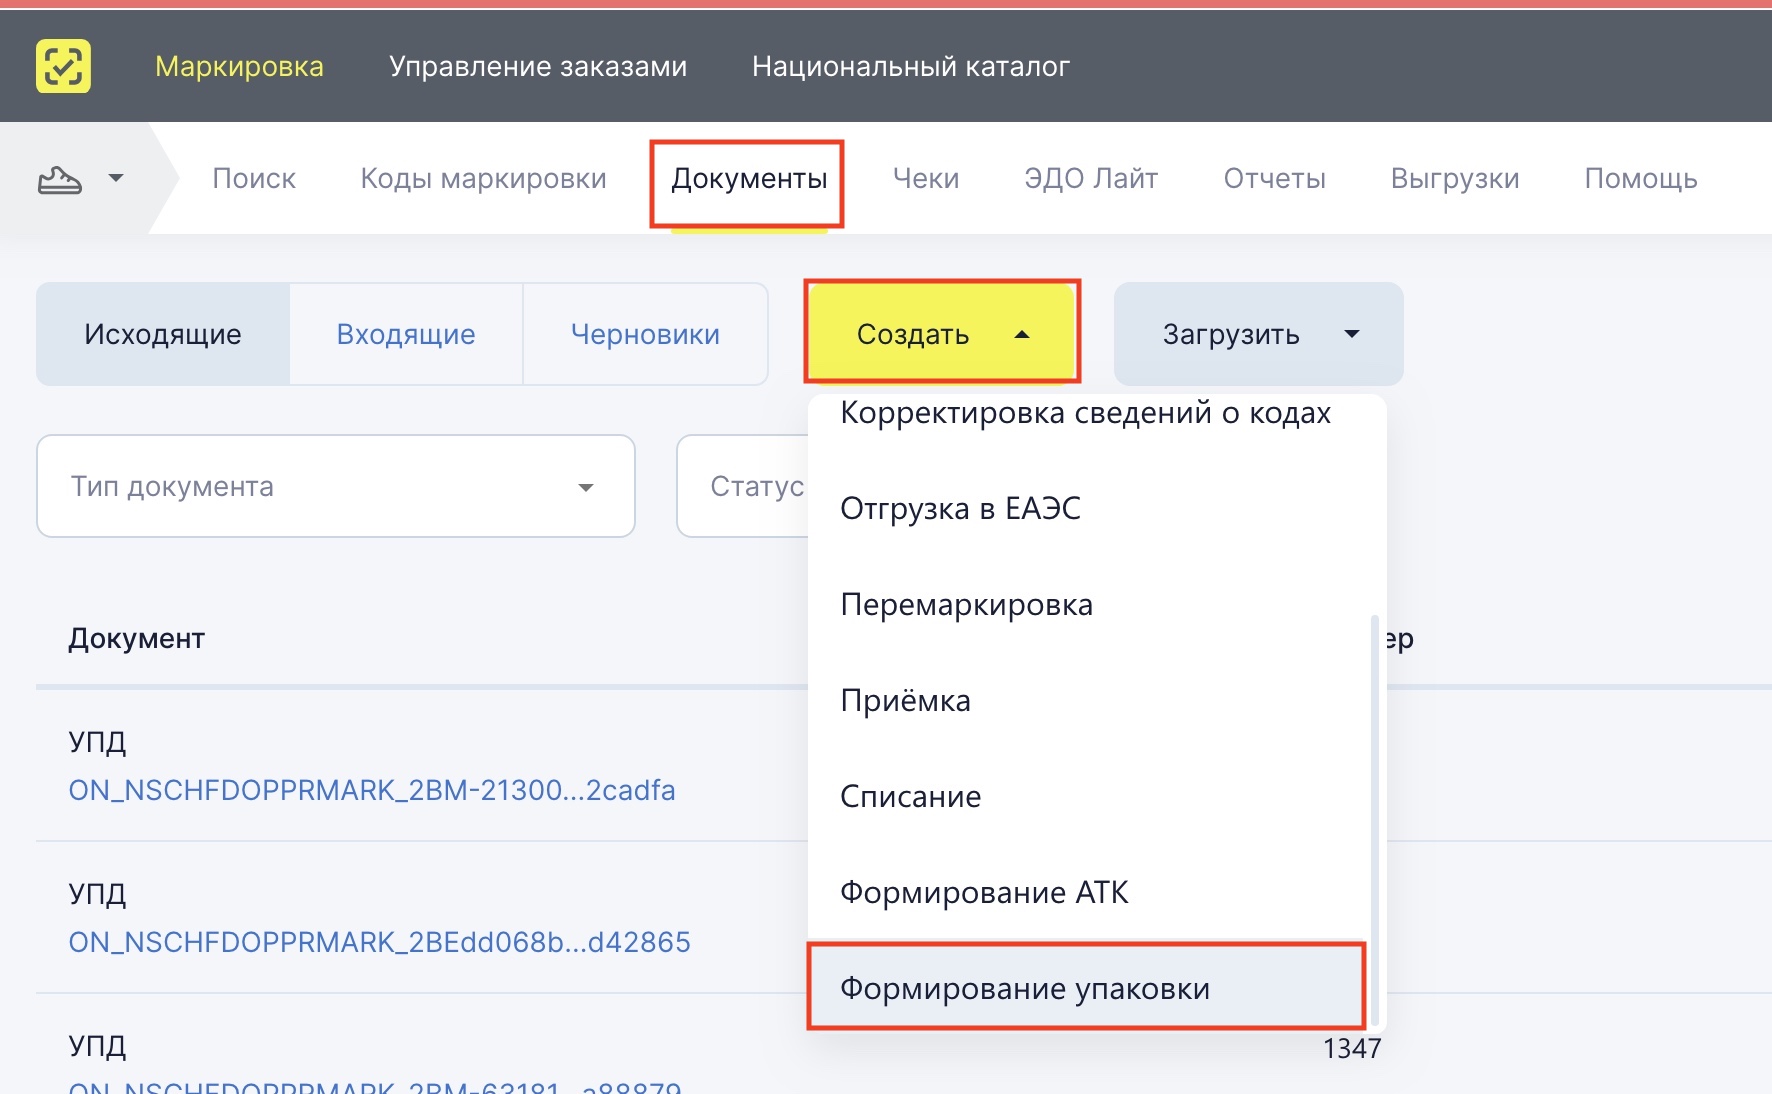Click the value 1347 in table
The width and height of the screenshot is (1772, 1094).
pos(1352,1048)
